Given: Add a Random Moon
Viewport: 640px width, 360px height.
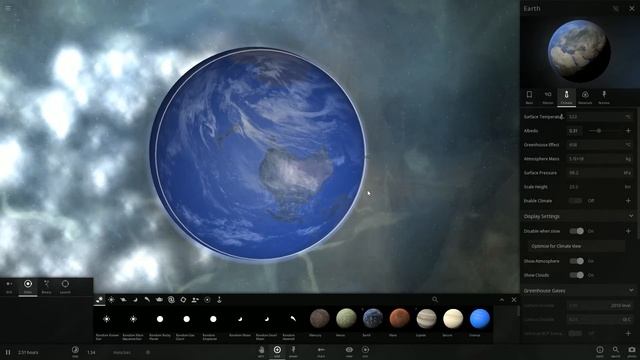Looking at the screenshot, I should (x=240, y=324).
